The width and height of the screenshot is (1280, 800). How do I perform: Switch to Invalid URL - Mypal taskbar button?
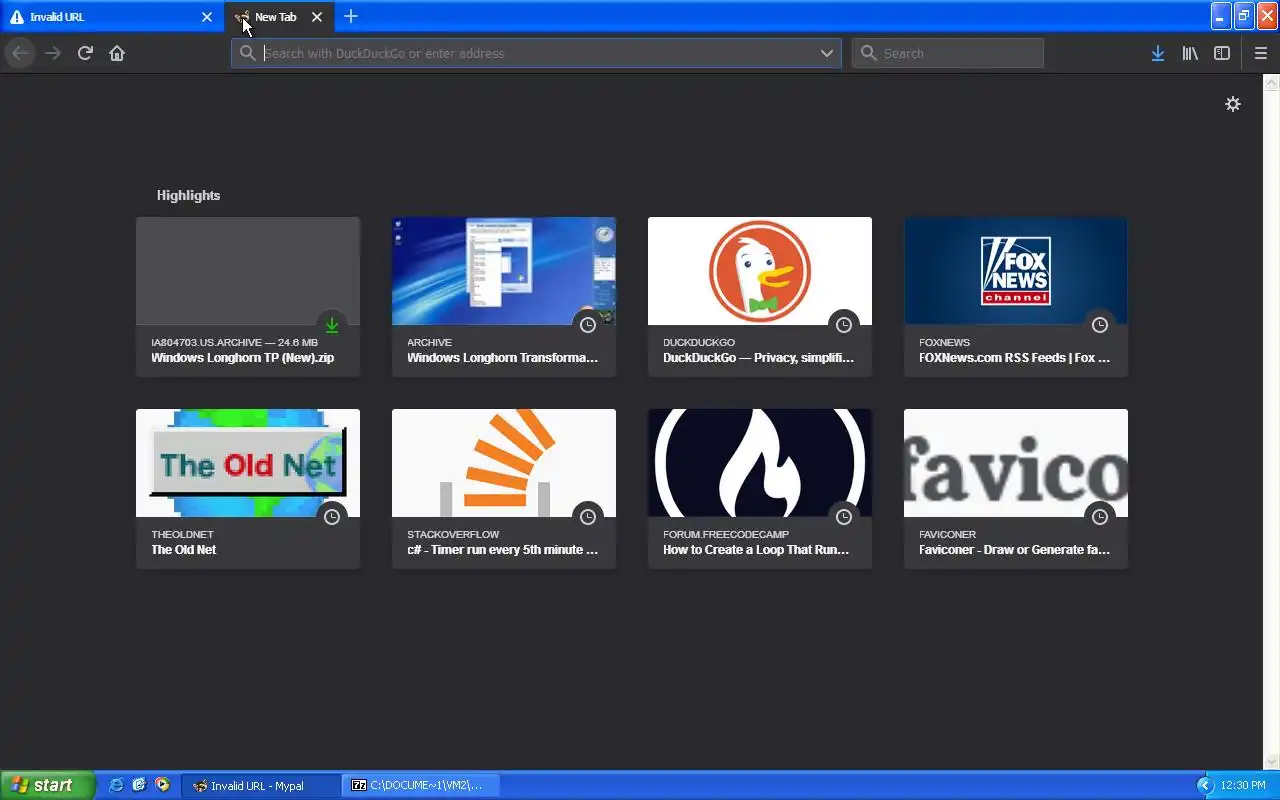pos(262,785)
